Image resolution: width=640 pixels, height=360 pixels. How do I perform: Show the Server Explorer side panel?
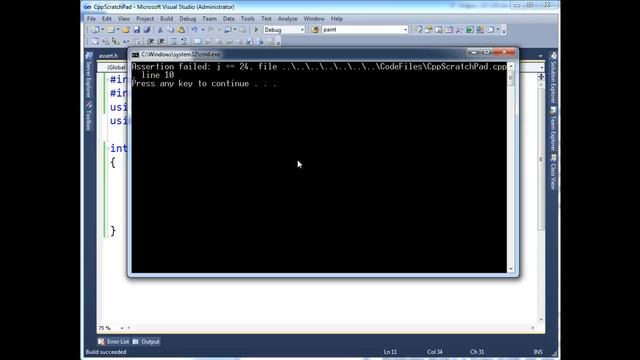pos(88,76)
